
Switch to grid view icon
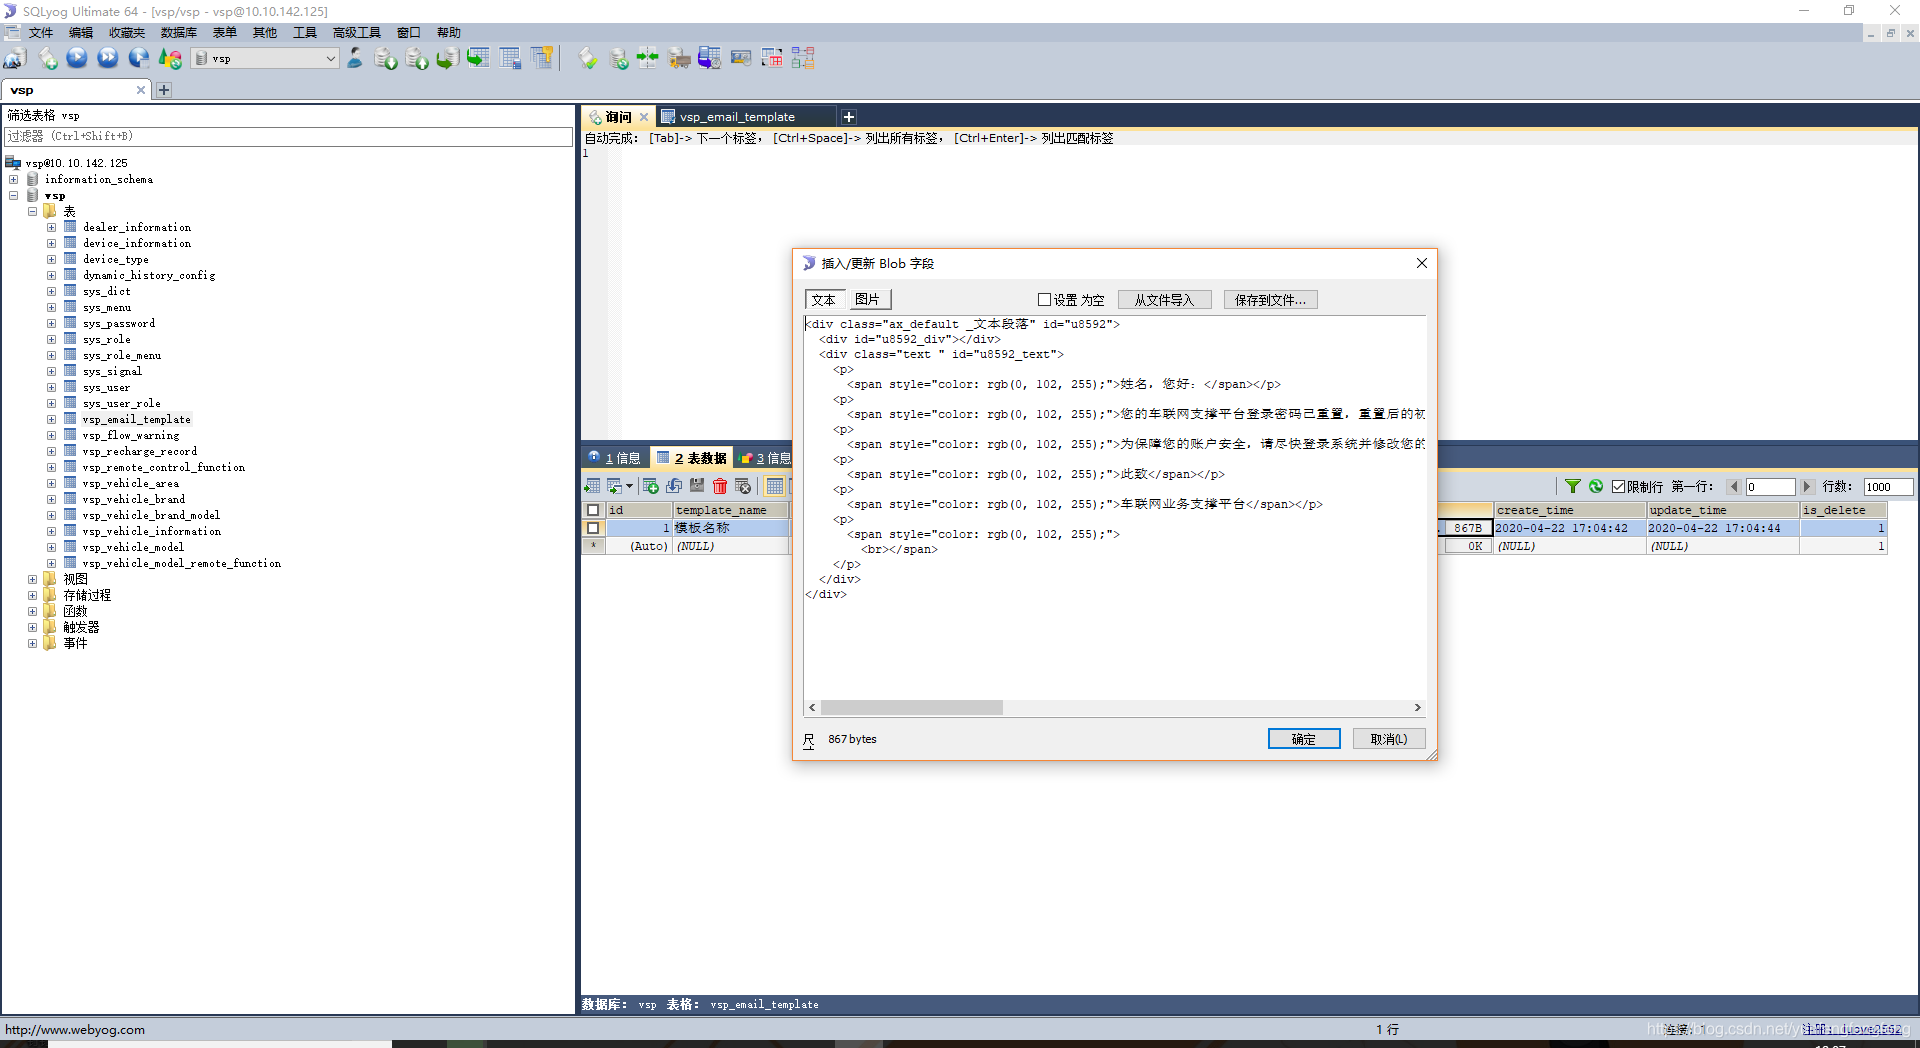775,486
